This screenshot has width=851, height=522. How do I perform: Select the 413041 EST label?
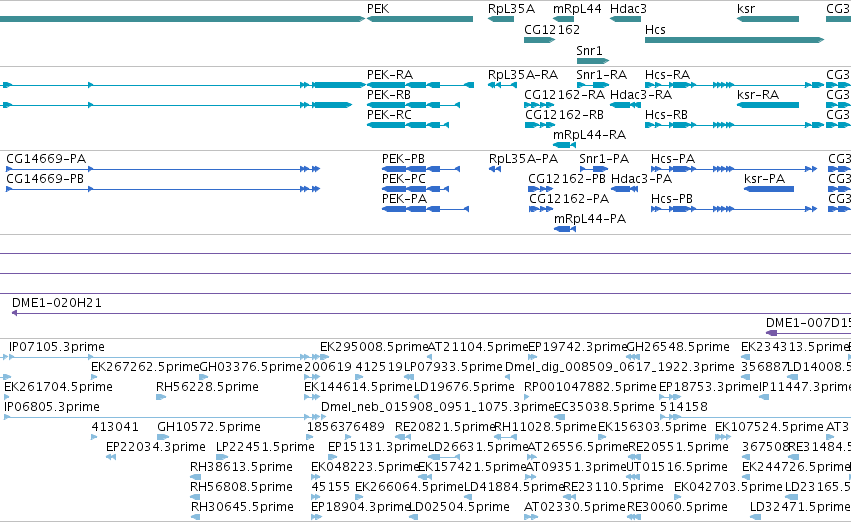tap(115, 427)
